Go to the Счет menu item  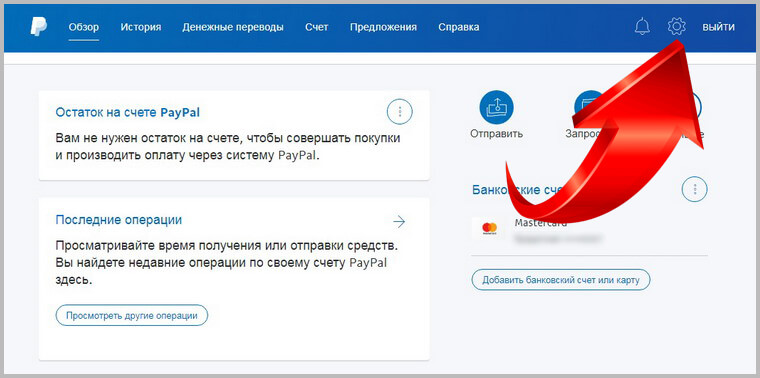(317, 27)
